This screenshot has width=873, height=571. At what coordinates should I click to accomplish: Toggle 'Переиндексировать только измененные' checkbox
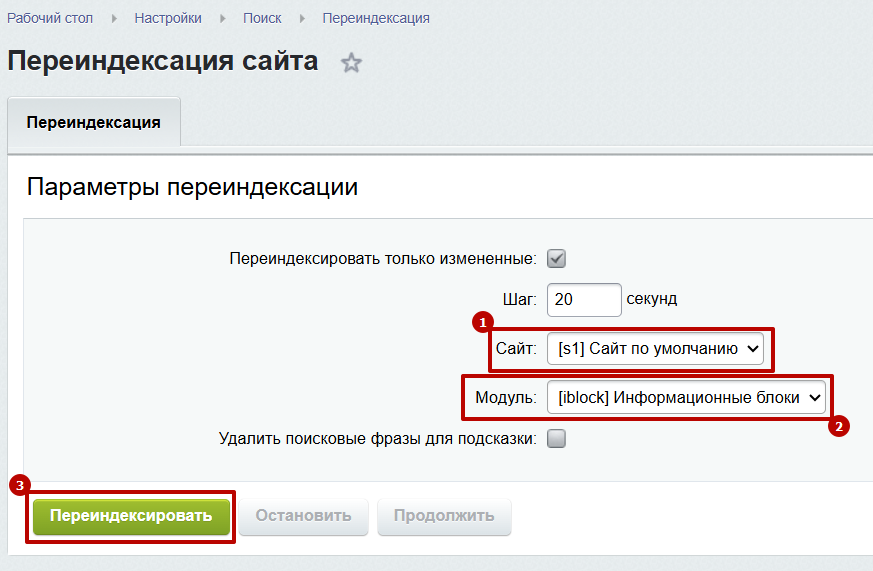click(557, 258)
